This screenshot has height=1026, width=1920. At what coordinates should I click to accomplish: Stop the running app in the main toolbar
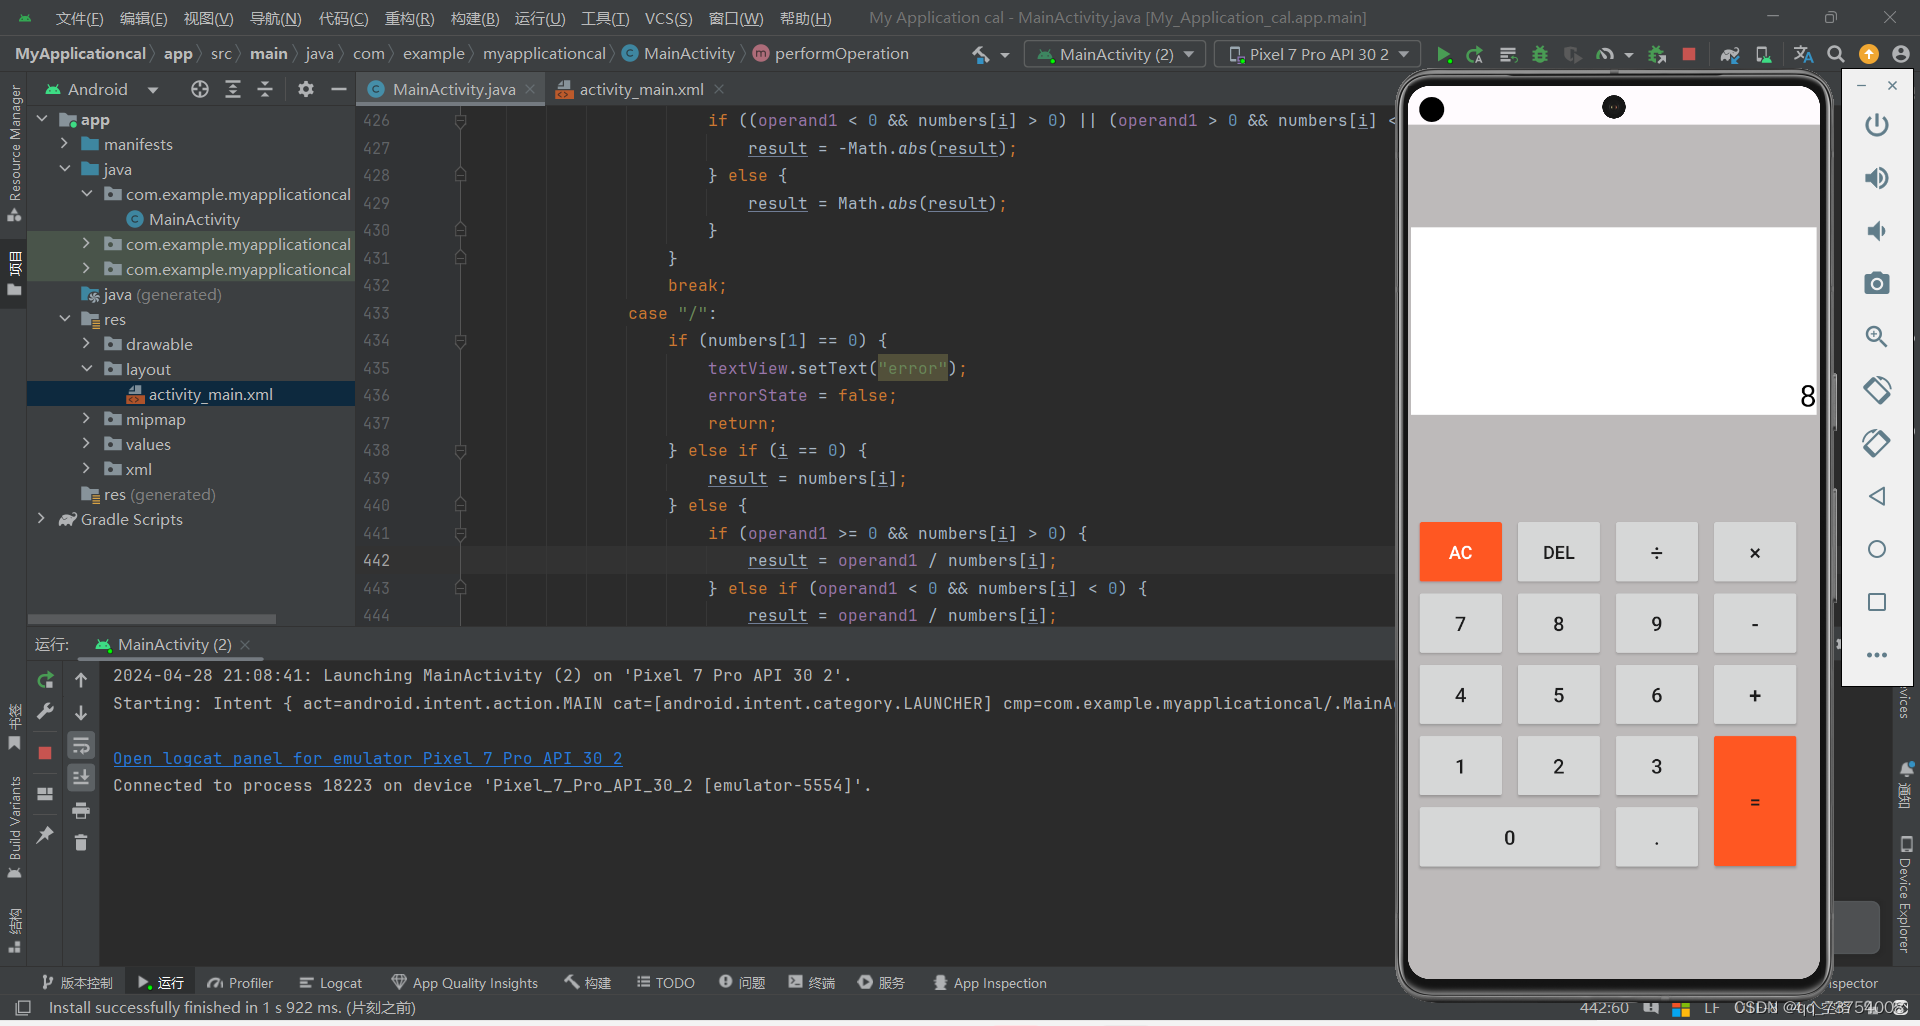1689,55
